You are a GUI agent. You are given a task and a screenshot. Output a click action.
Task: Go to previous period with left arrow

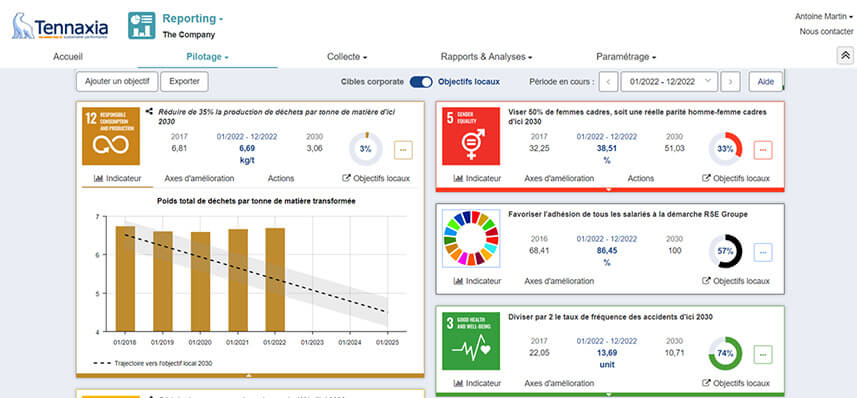coord(608,82)
